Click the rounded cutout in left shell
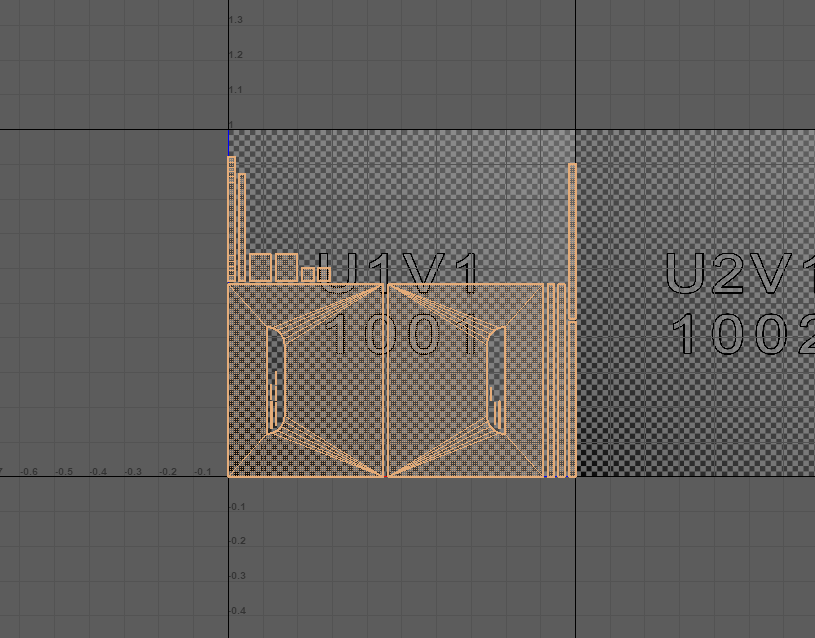This screenshot has width=815, height=638. (275, 380)
